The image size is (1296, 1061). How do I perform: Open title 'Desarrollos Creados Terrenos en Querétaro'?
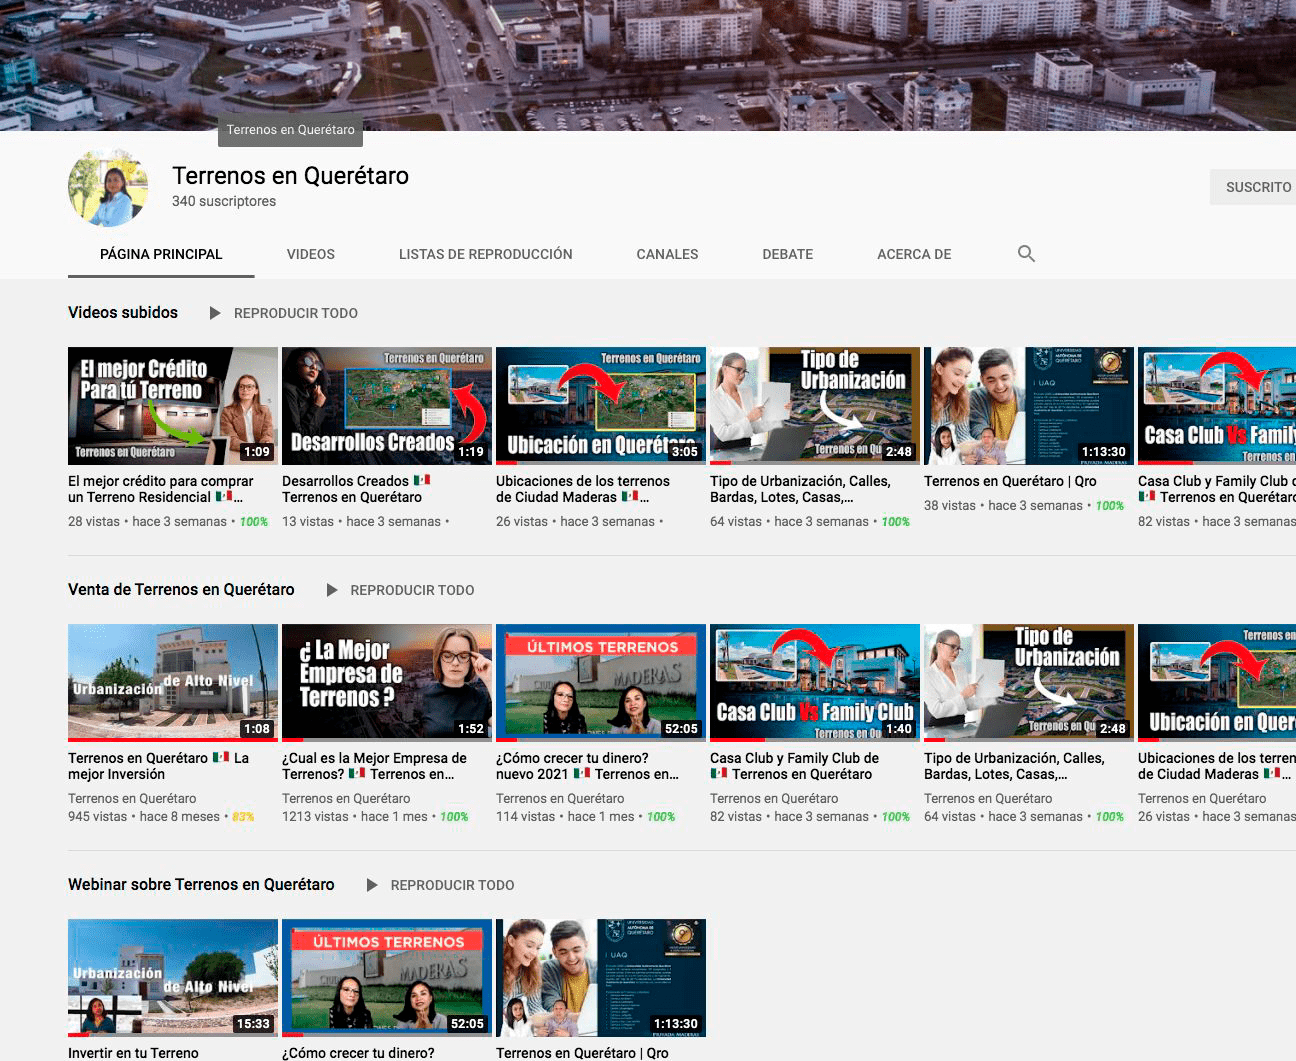[356, 489]
